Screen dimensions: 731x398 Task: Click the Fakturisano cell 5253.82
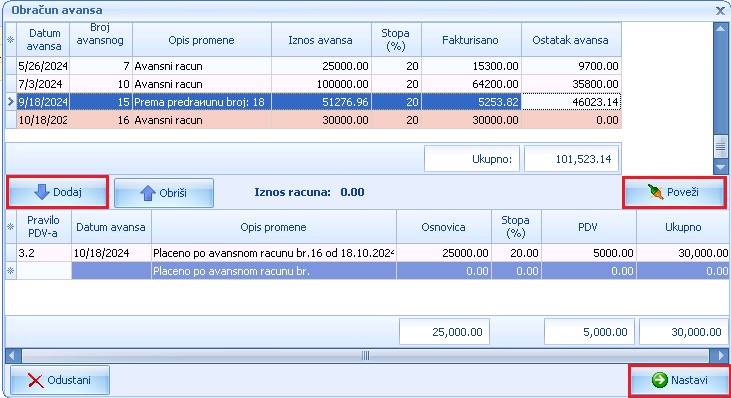tap(471, 102)
